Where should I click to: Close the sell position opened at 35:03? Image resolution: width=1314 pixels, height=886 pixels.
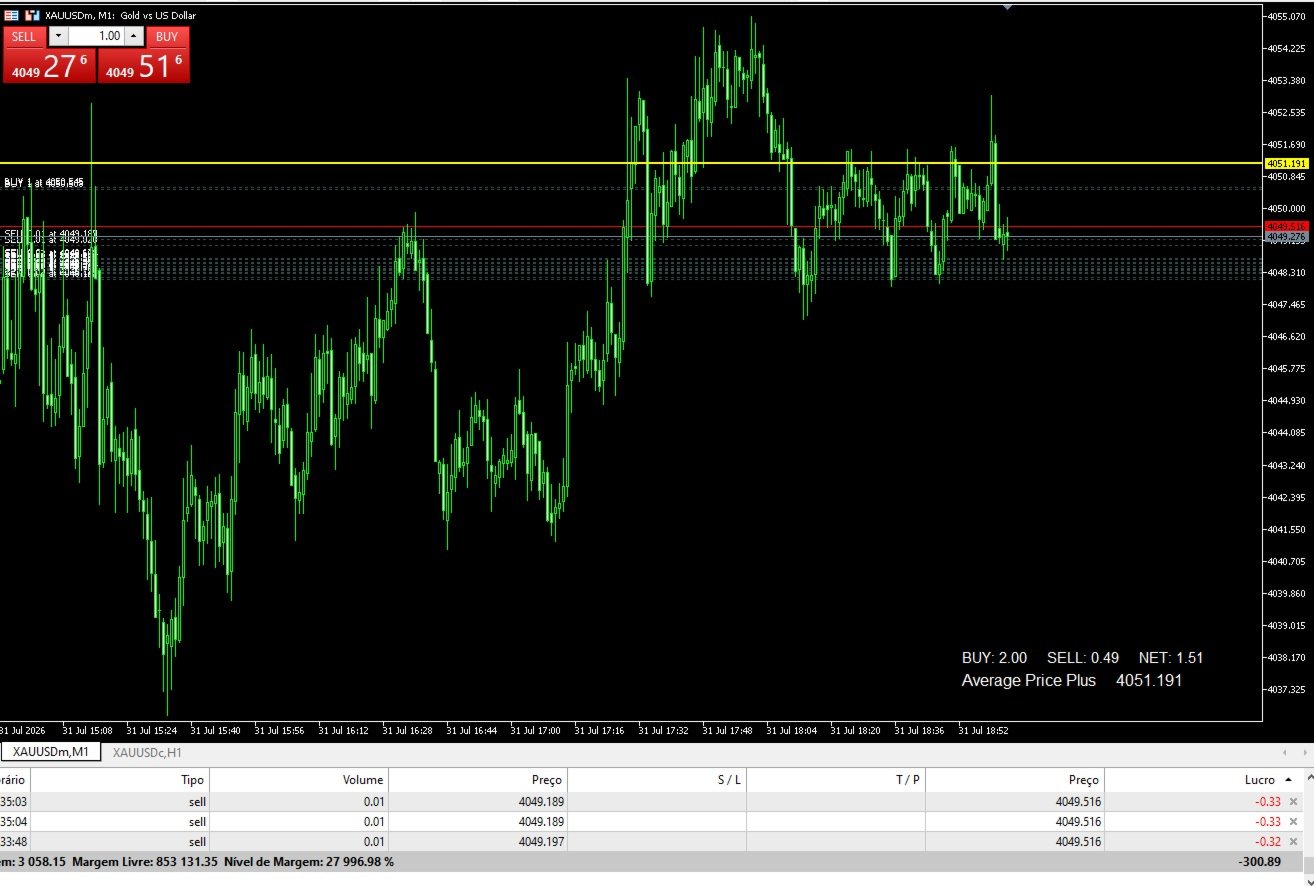[1293, 802]
